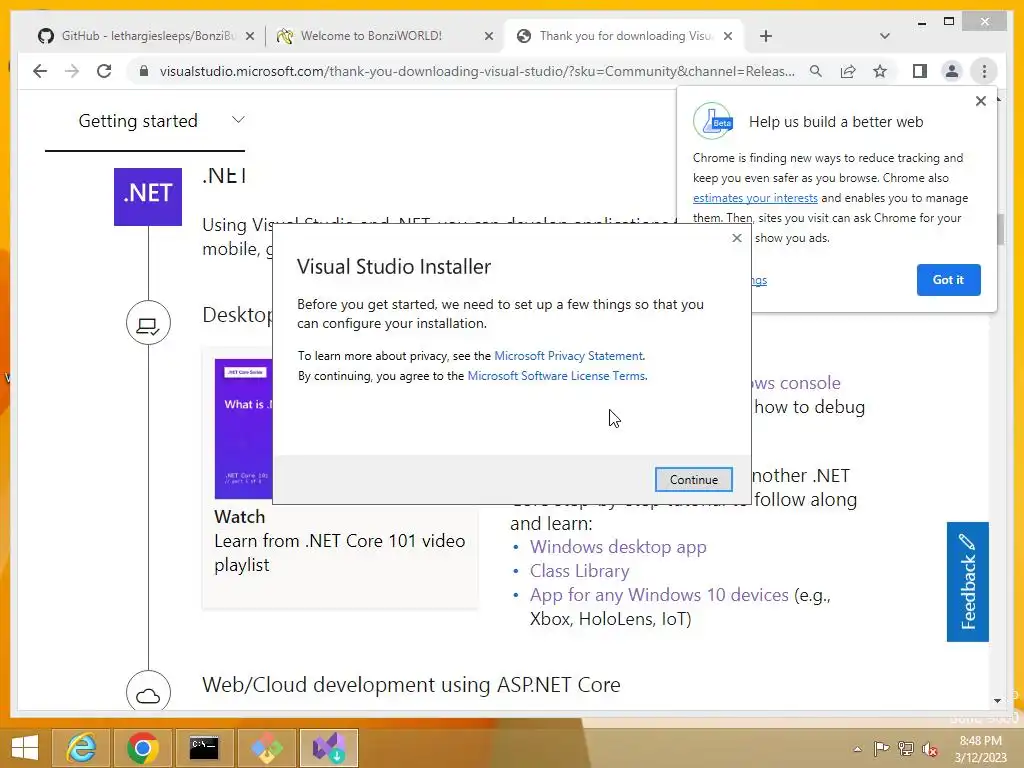Open the colorful diamond app in taskbar
The width and height of the screenshot is (1024, 768).
266,747
